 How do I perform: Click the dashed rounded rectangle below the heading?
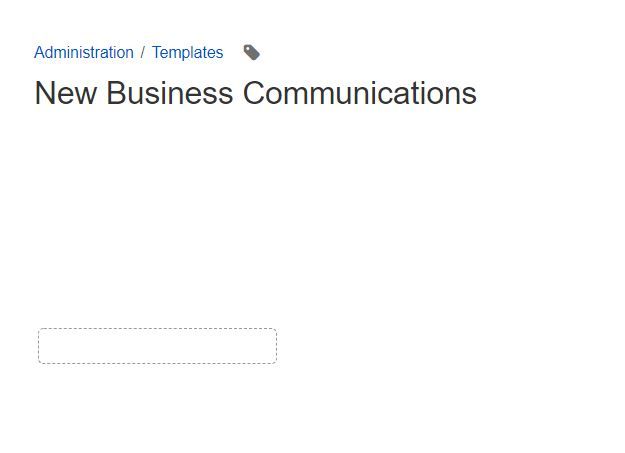coord(157,346)
